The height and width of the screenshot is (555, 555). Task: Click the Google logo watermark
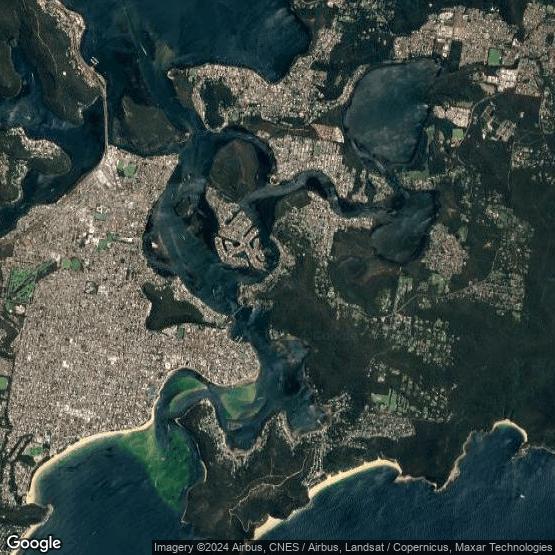pos(34,543)
